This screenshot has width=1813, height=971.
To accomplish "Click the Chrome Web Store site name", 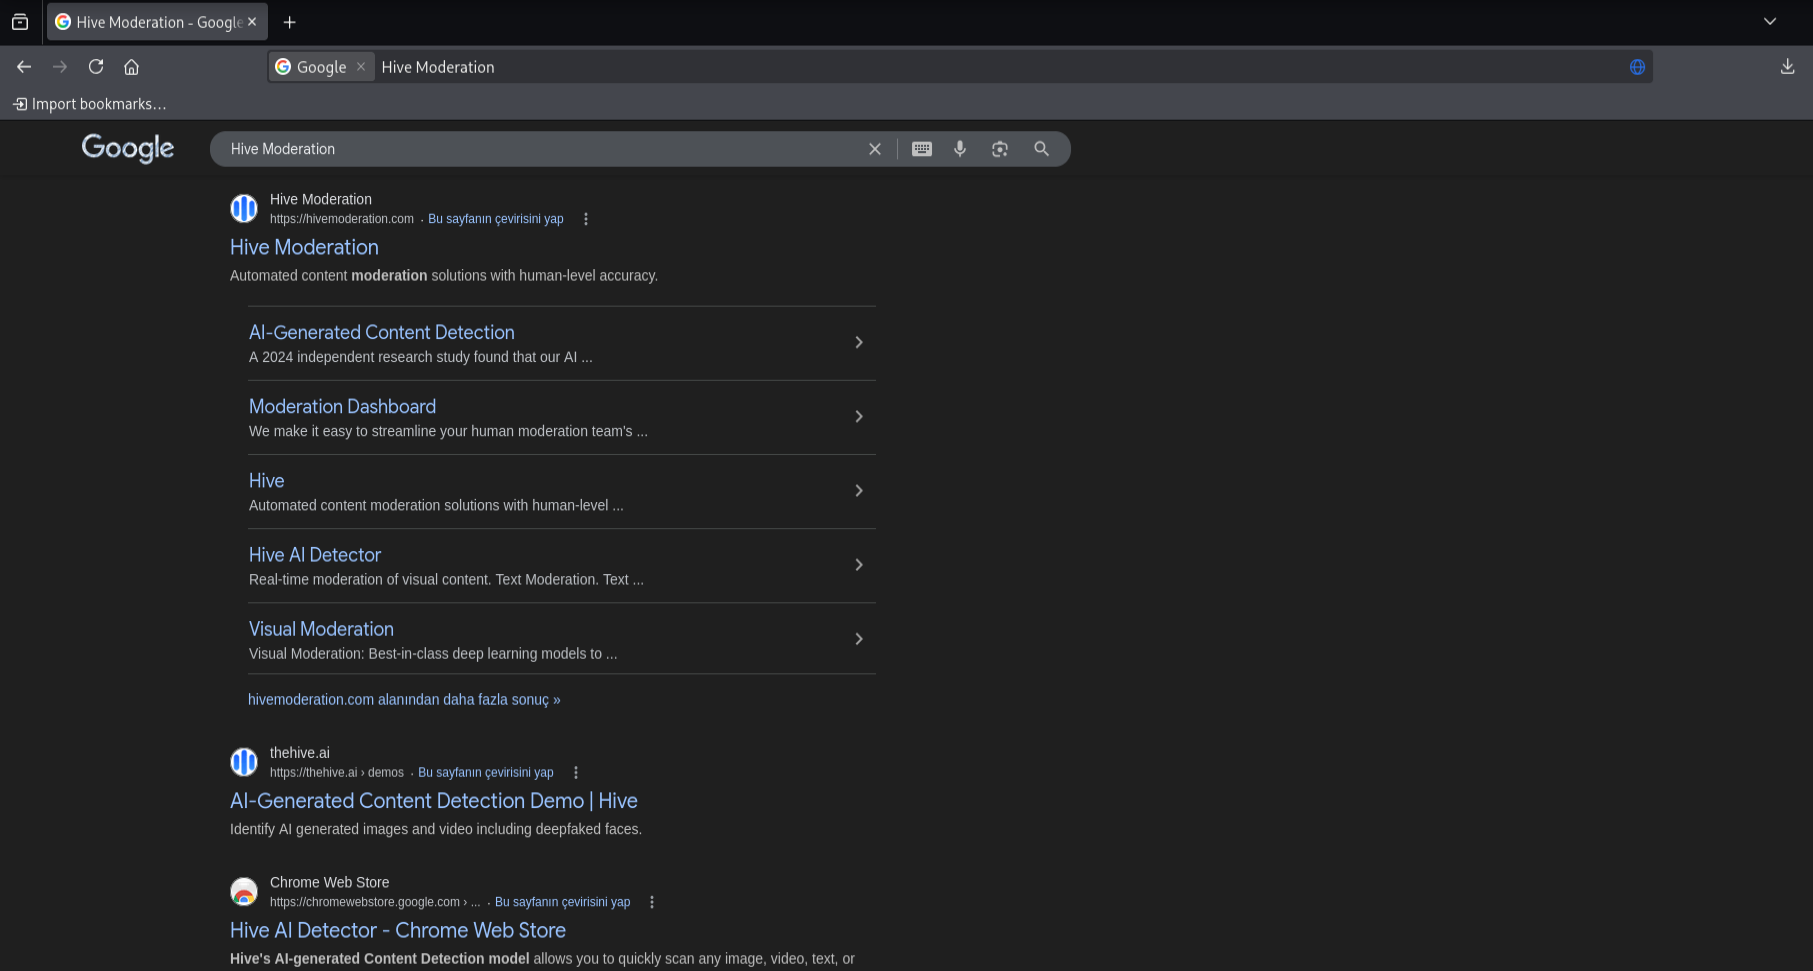I will (x=330, y=882).
